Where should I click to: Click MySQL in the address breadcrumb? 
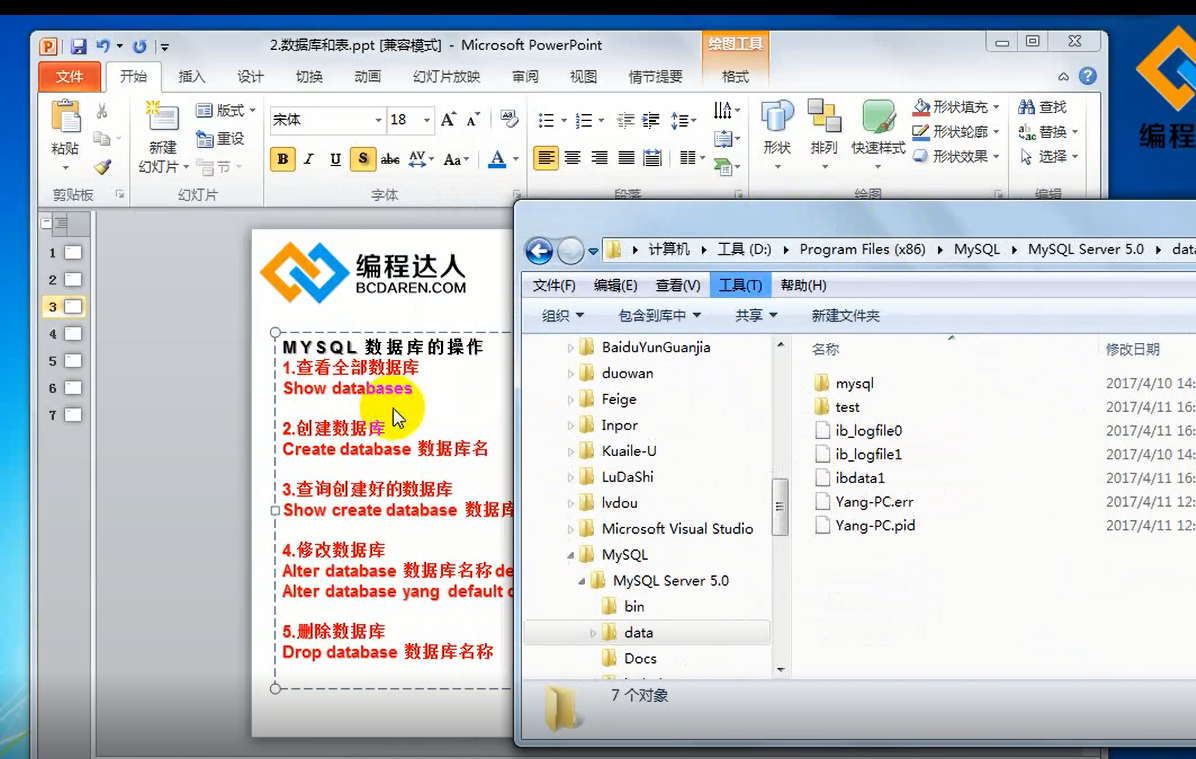[x=976, y=249]
